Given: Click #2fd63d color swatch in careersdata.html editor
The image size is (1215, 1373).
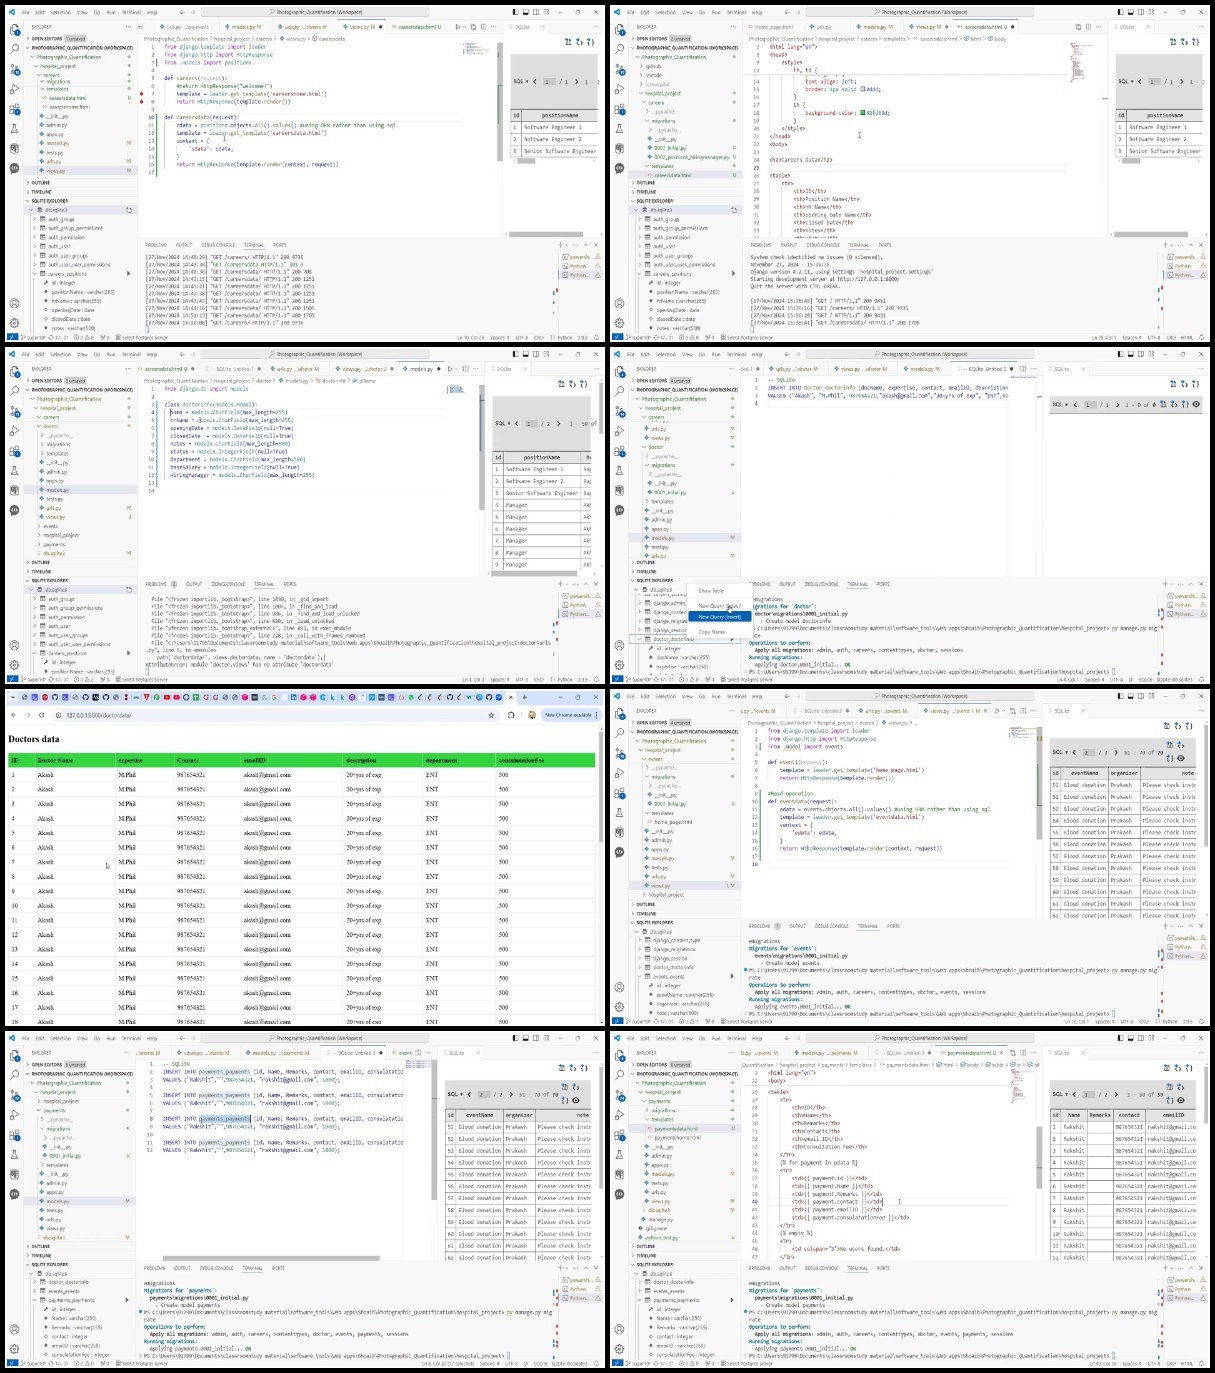Looking at the screenshot, I should tap(862, 113).
